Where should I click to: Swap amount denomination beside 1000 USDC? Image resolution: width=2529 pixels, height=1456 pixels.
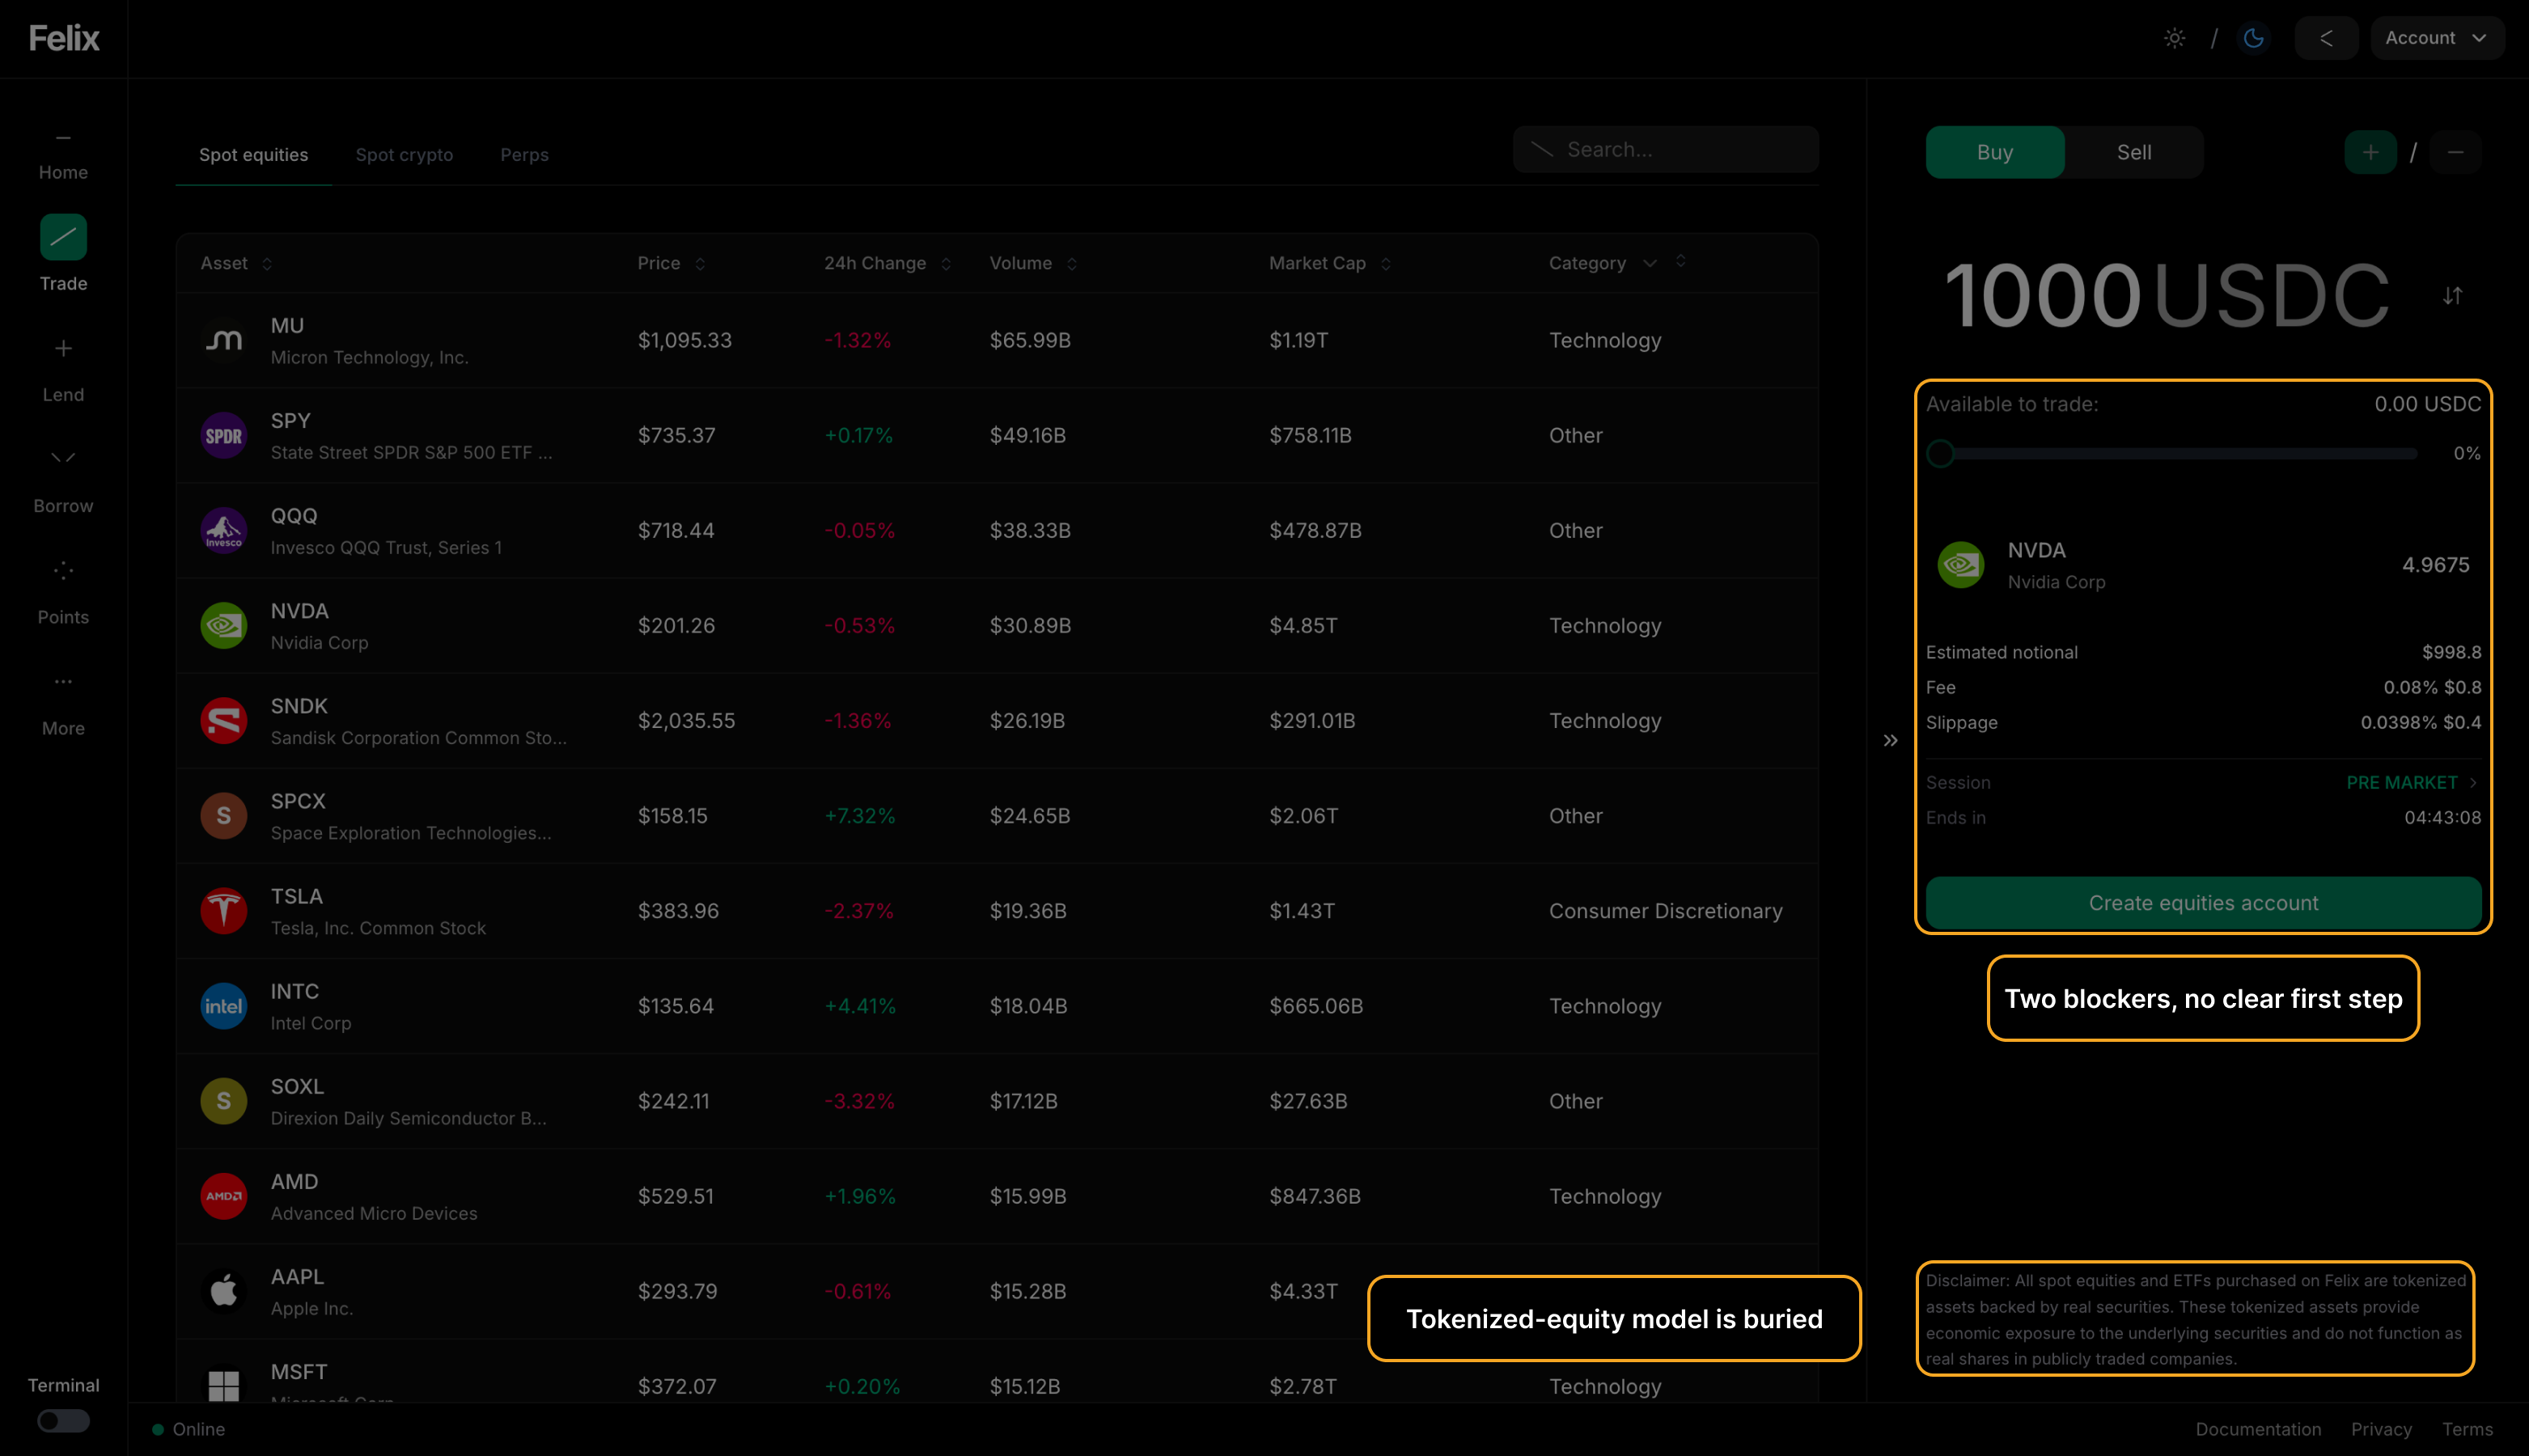pos(2452,296)
